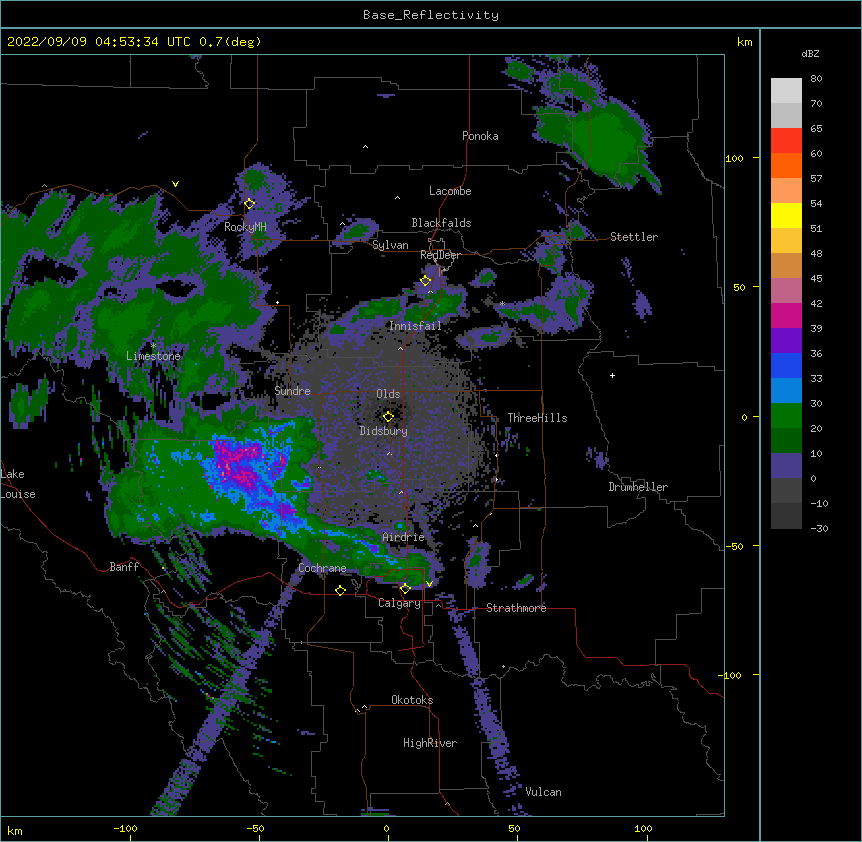Screen dimensions: 862x842
Task: Pick the 42–39 dBZ magenta legend swatch
Action: (x=786, y=315)
